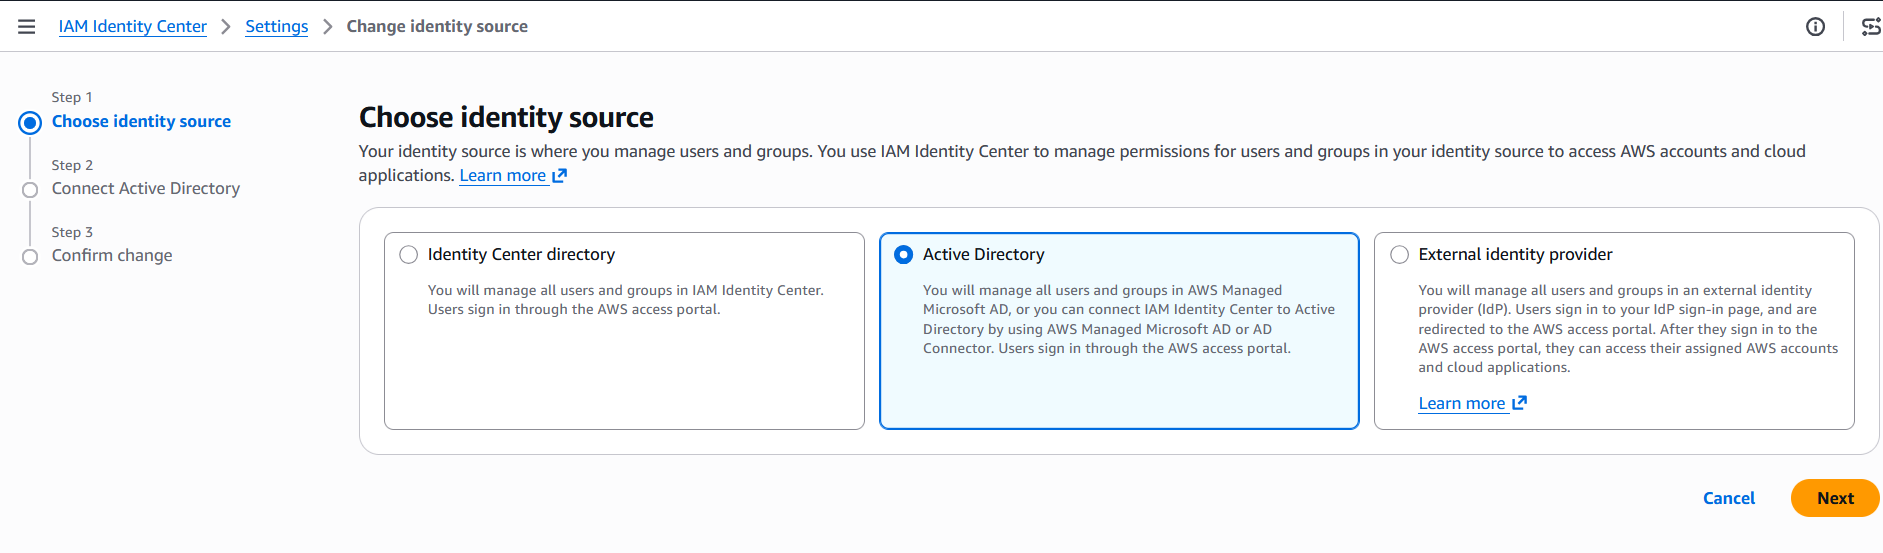The height and width of the screenshot is (553, 1883).
Task: Select the Identity Center directory radio button
Action: (x=408, y=255)
